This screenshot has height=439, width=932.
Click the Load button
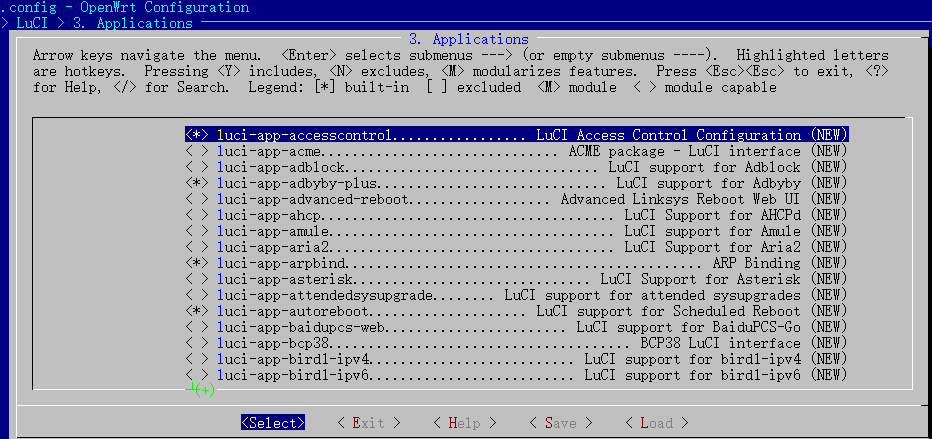(657, 423)
